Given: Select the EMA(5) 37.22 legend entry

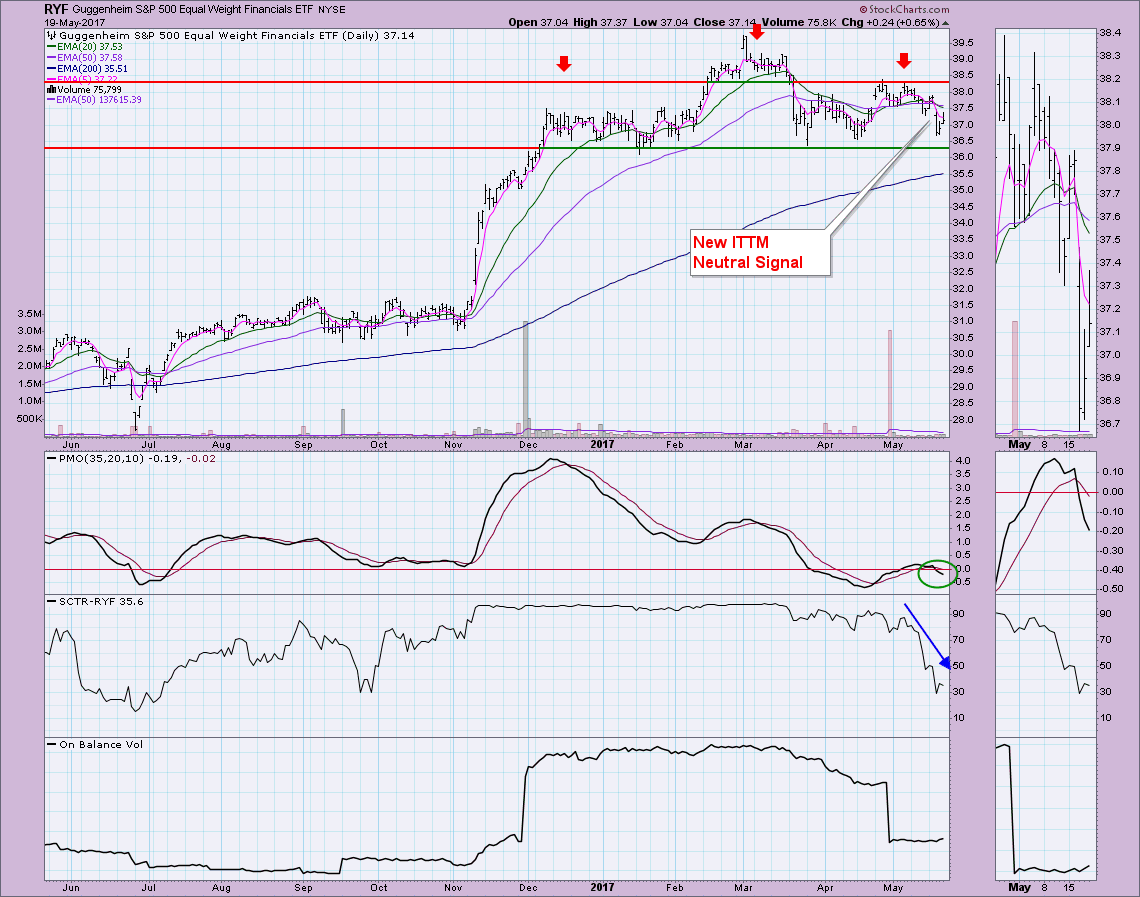Looking at the screenshot, I should click(x=82, y=79).
